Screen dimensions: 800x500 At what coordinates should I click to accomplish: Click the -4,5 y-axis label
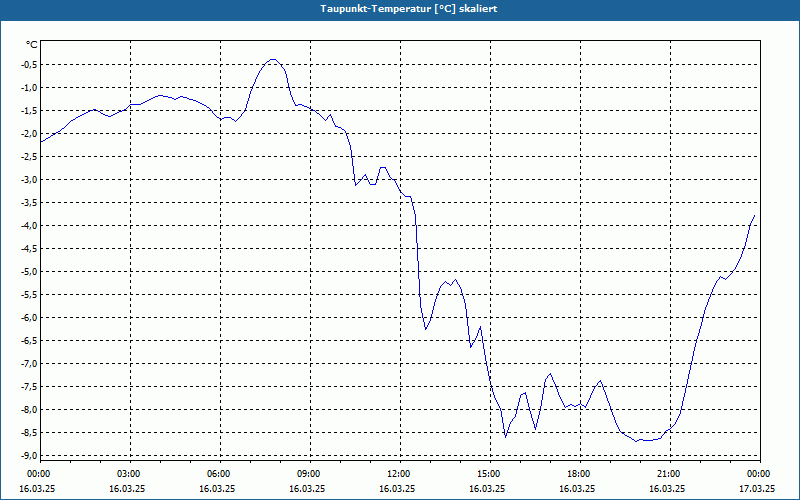point(29,248)
